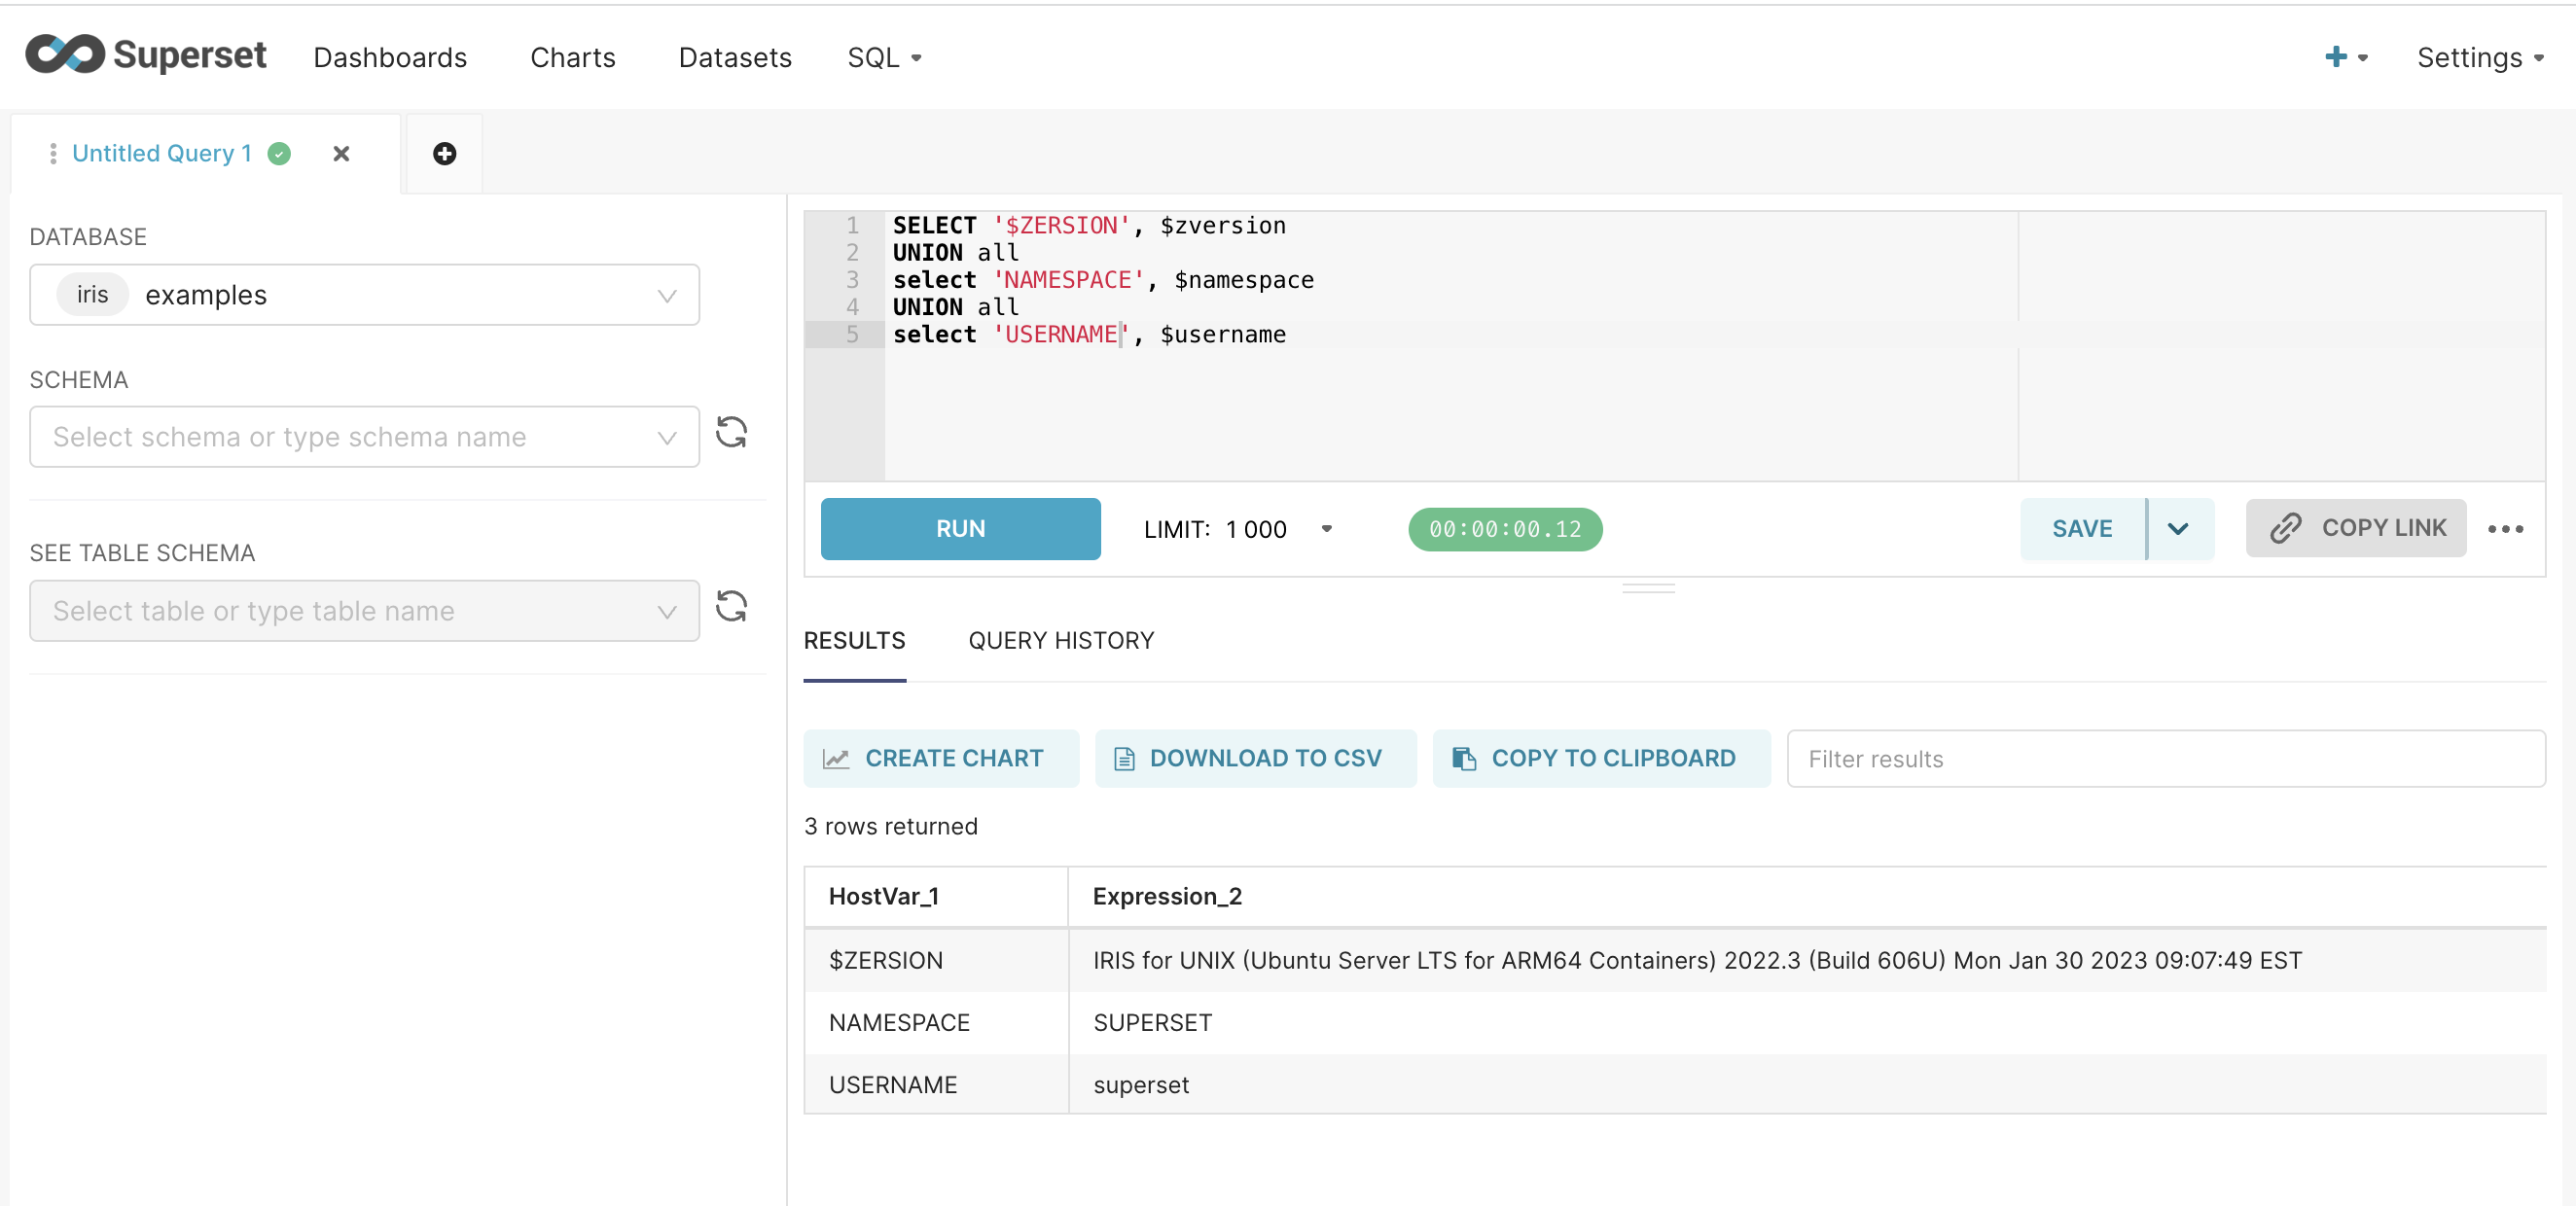Open the Settings menu

(2479, 58)
